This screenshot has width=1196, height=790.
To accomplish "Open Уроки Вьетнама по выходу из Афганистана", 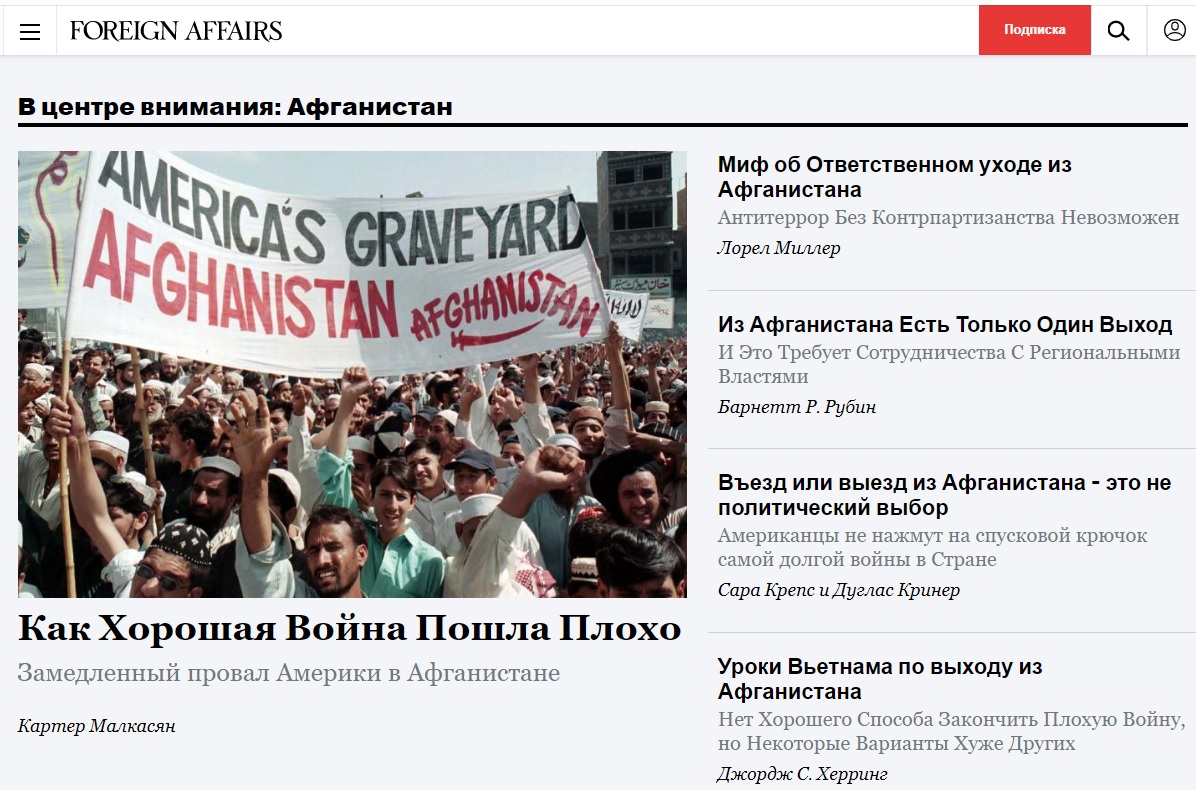I will (x=879, y=679).
